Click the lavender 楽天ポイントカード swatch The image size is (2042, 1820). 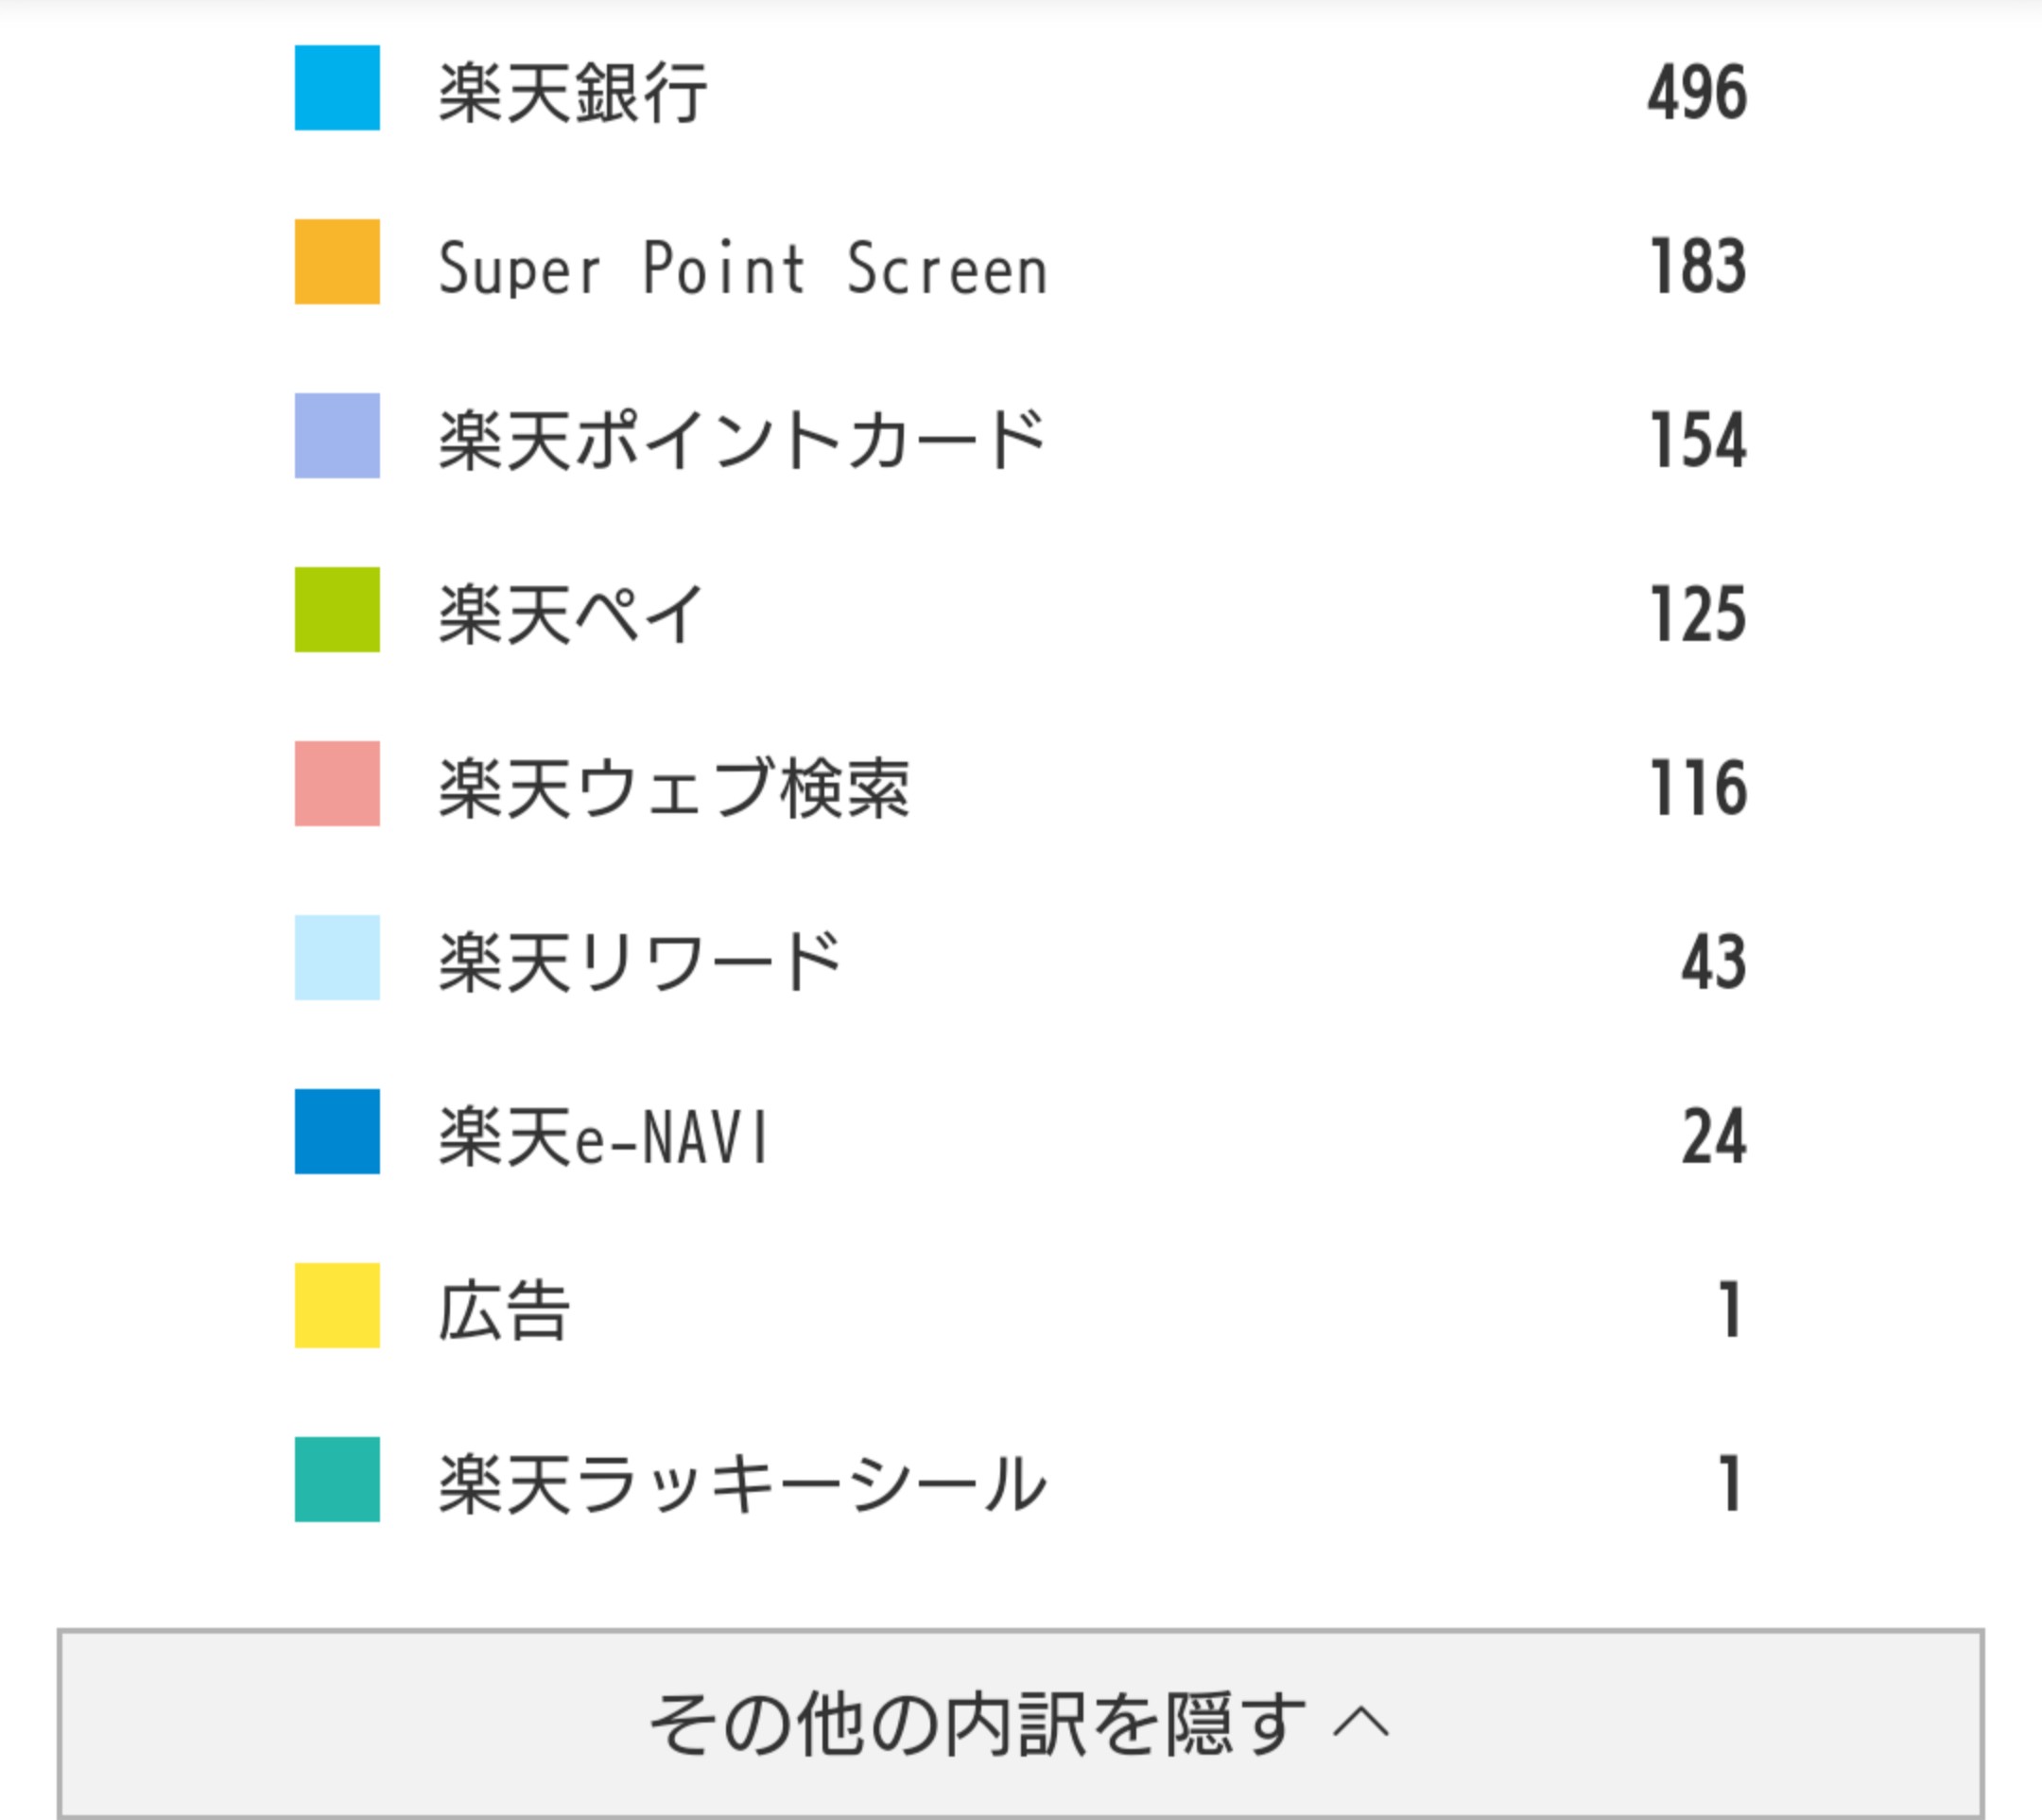[x=337, y=436]
